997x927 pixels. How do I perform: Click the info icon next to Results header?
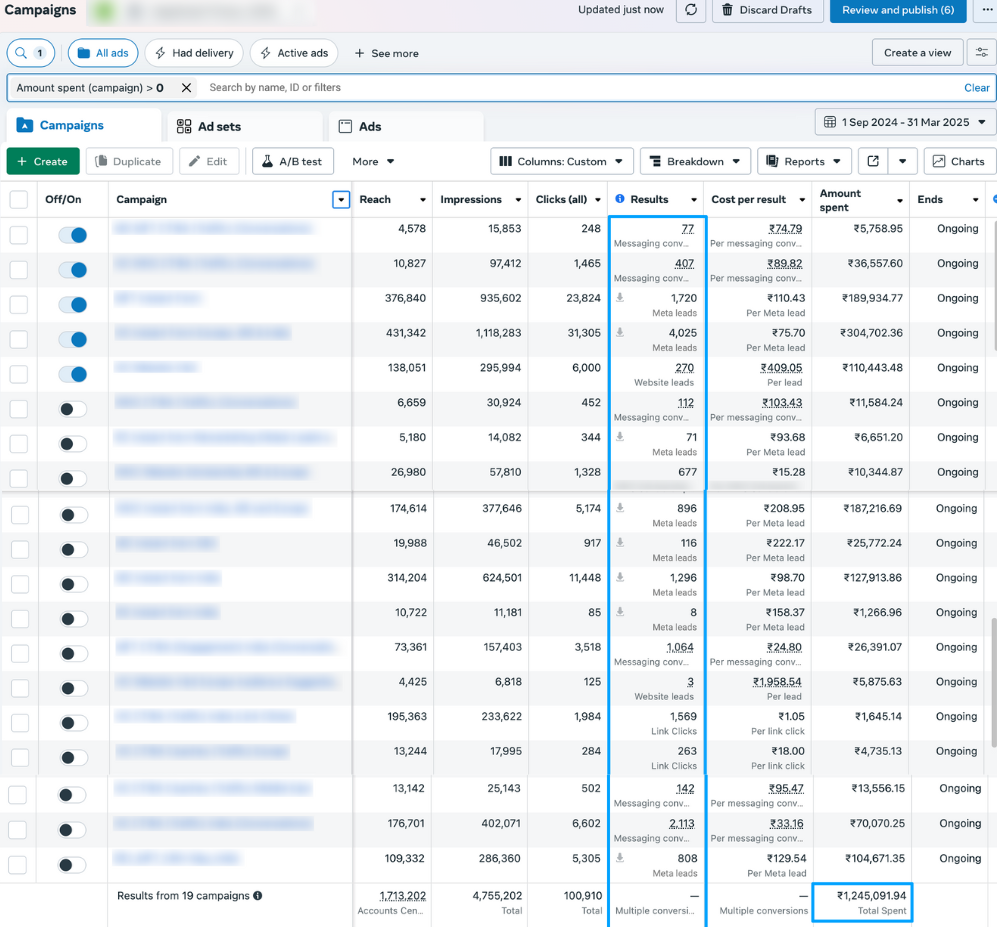point(620,199)
